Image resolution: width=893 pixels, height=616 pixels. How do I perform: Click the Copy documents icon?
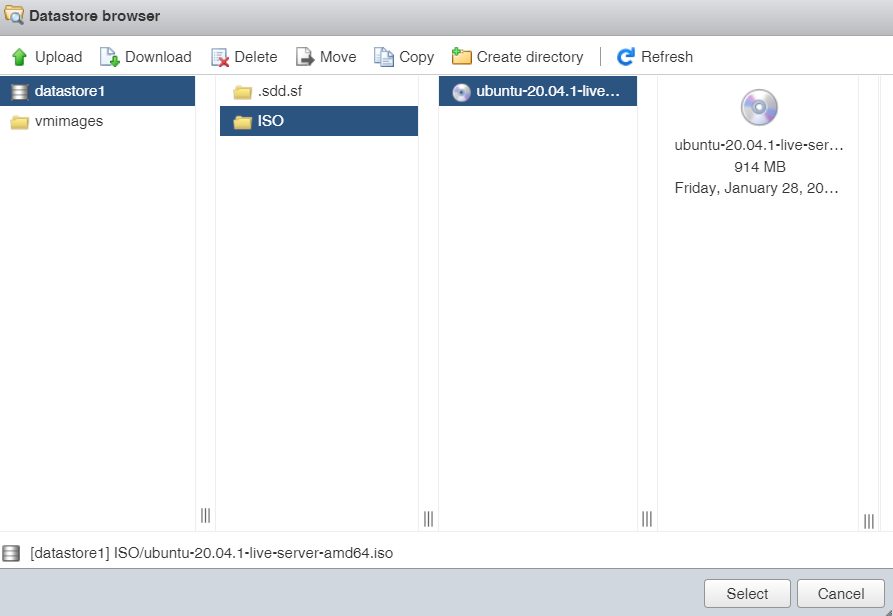click(x=384, y=57)
